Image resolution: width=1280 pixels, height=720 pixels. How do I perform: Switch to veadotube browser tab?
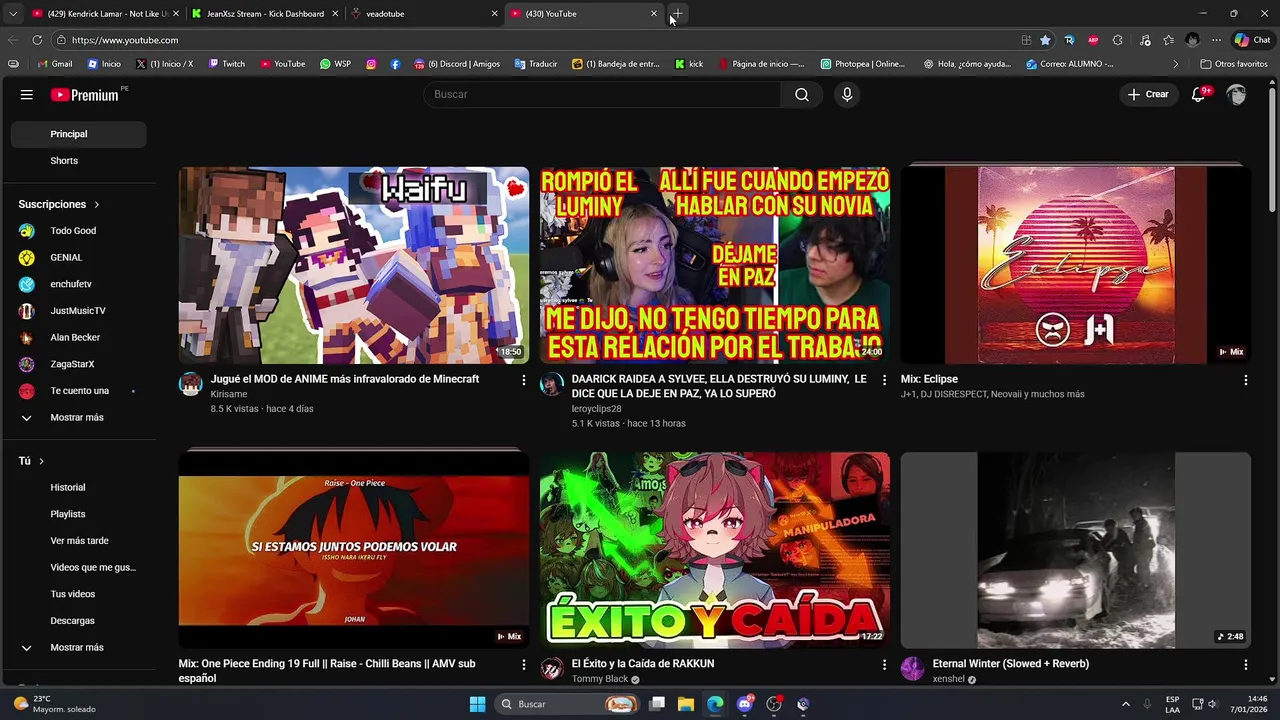click(x=425, y=14)
